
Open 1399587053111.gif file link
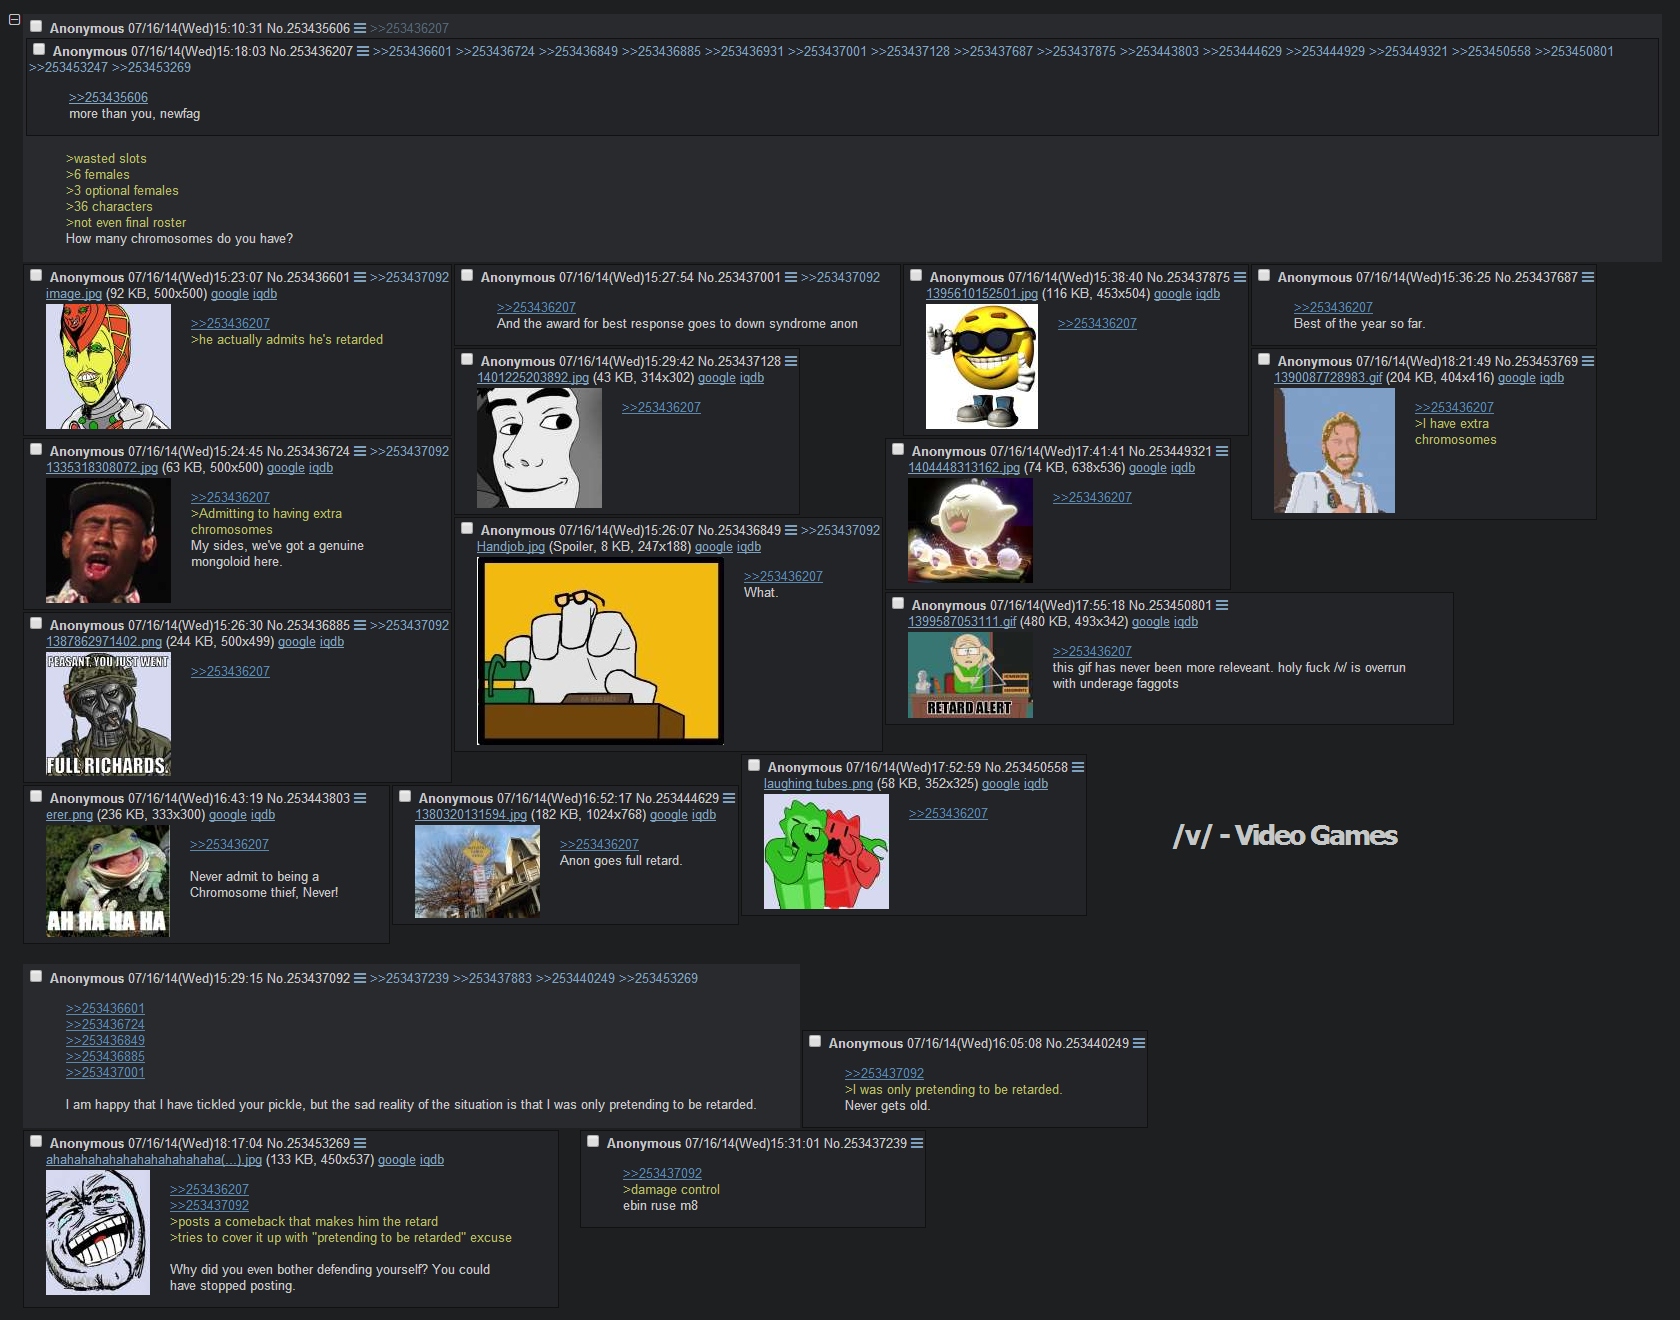pyautogui.click(x=962, y=622)
